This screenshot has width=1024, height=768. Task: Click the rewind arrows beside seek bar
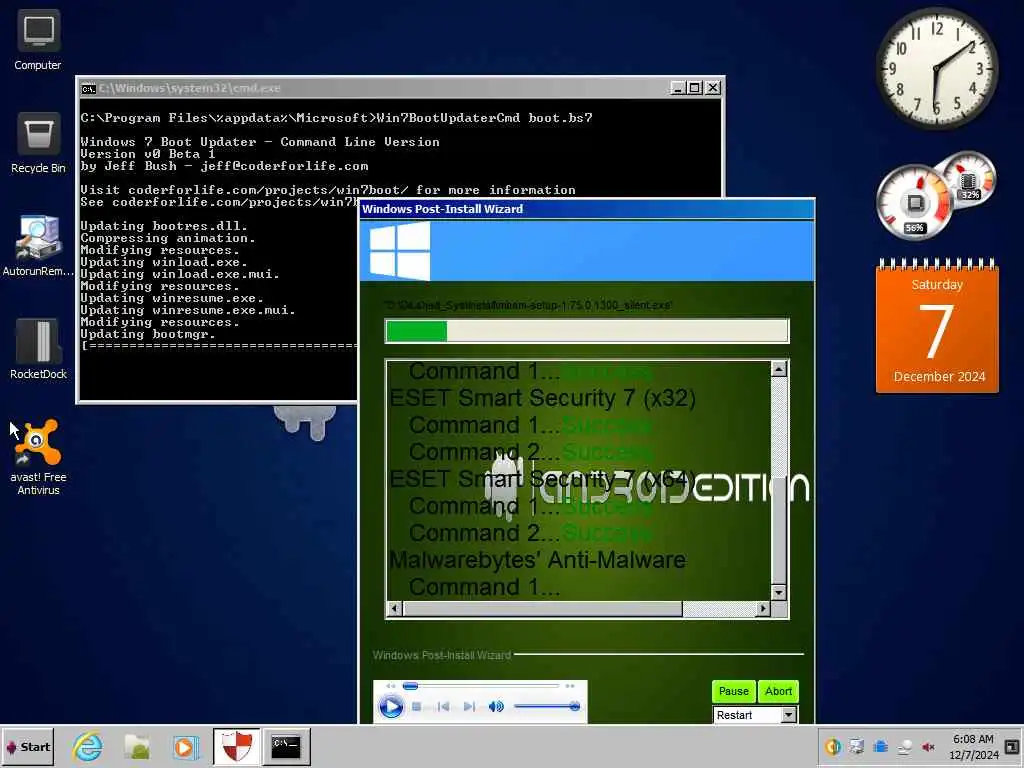click(x=391, y=686)
